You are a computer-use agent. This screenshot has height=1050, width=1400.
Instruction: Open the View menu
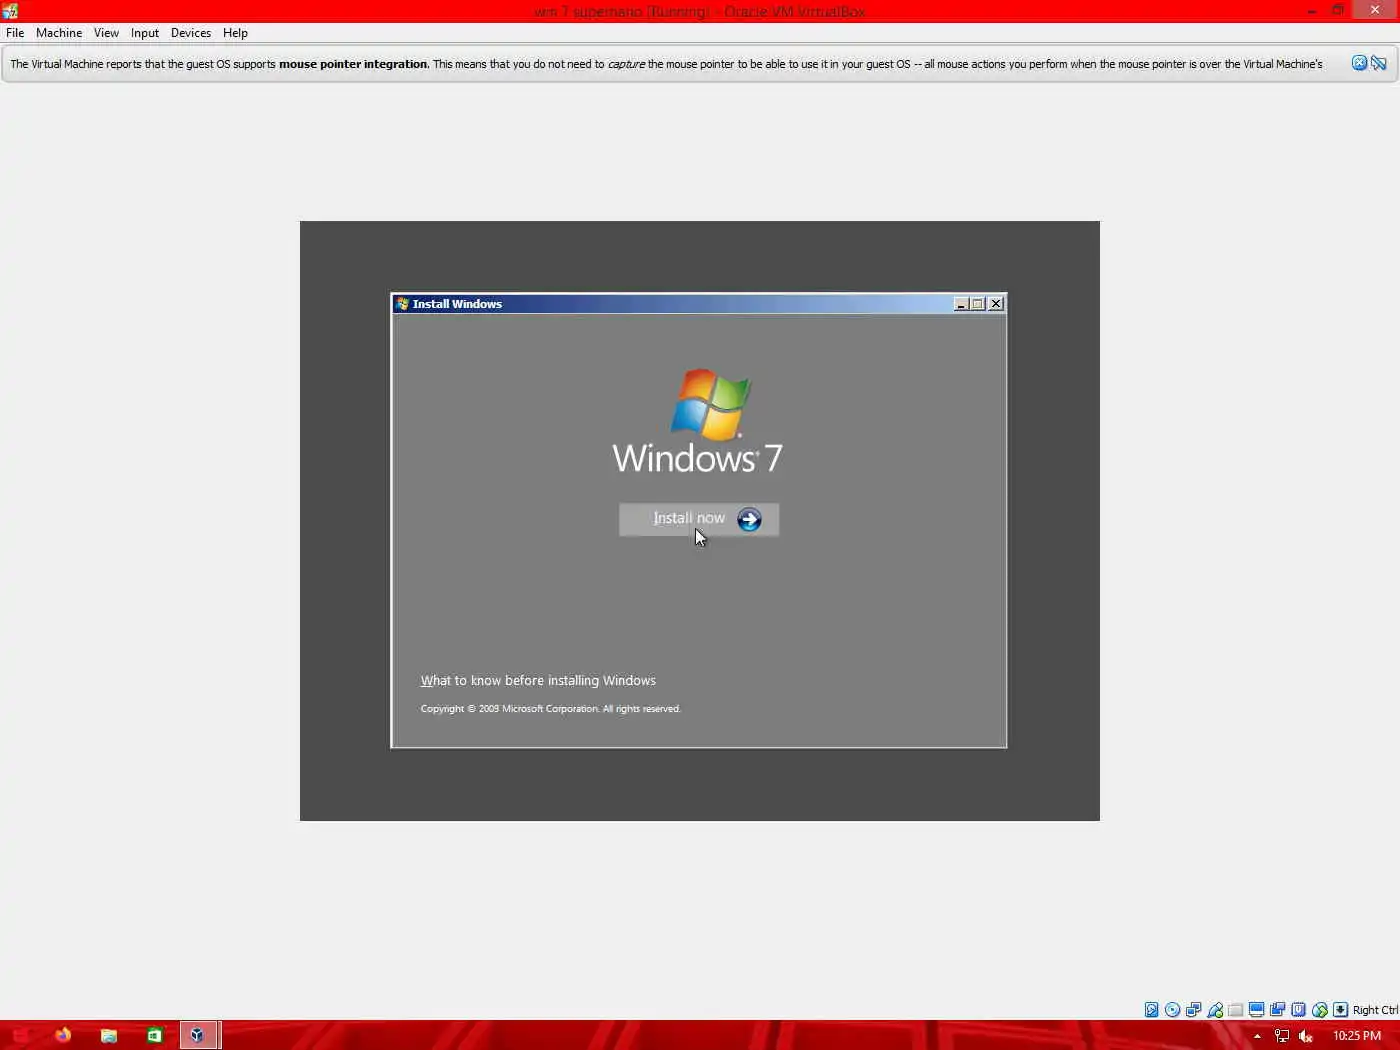[106, 33]
